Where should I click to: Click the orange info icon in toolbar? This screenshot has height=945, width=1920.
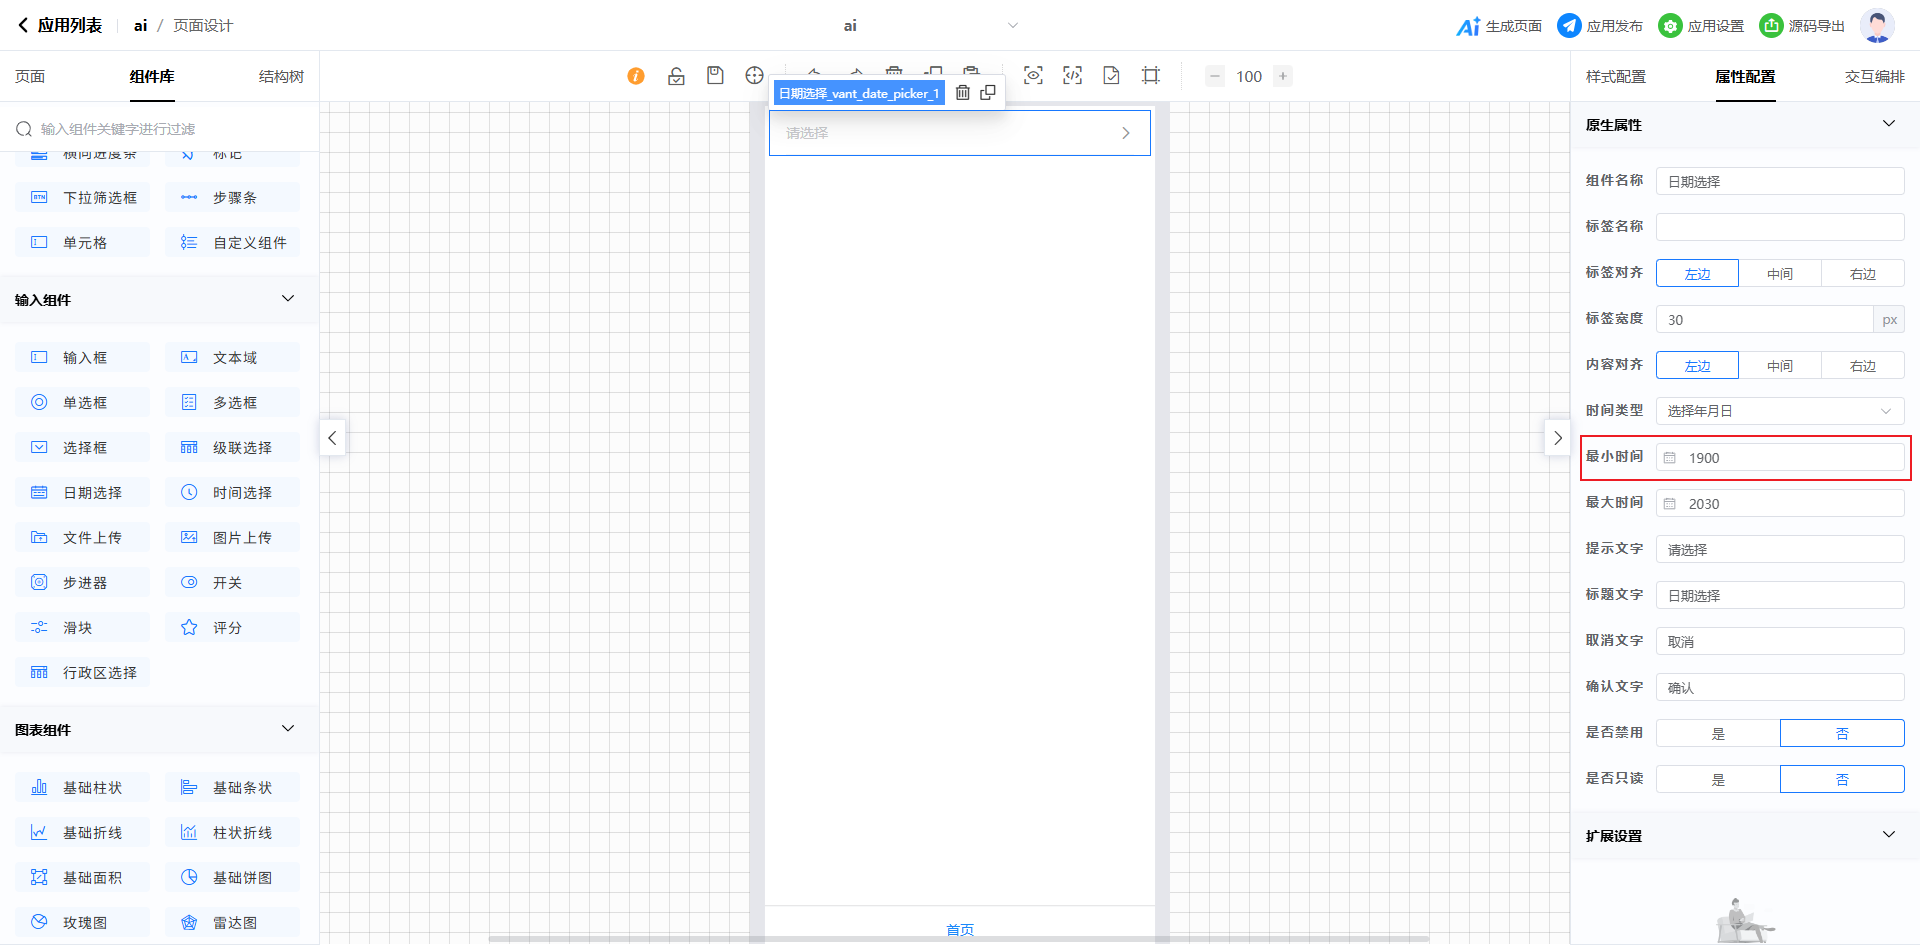[x=636, y=76]
